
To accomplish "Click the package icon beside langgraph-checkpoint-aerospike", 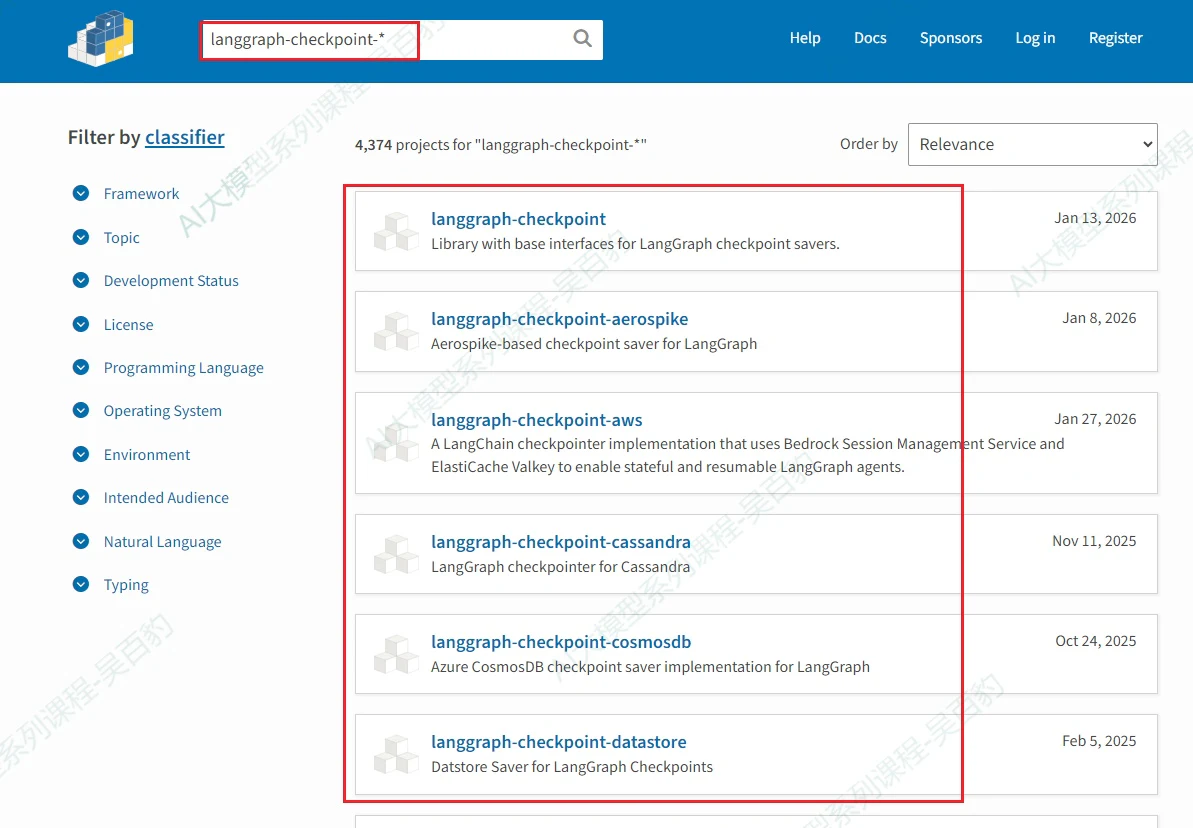I will point(396,332).
